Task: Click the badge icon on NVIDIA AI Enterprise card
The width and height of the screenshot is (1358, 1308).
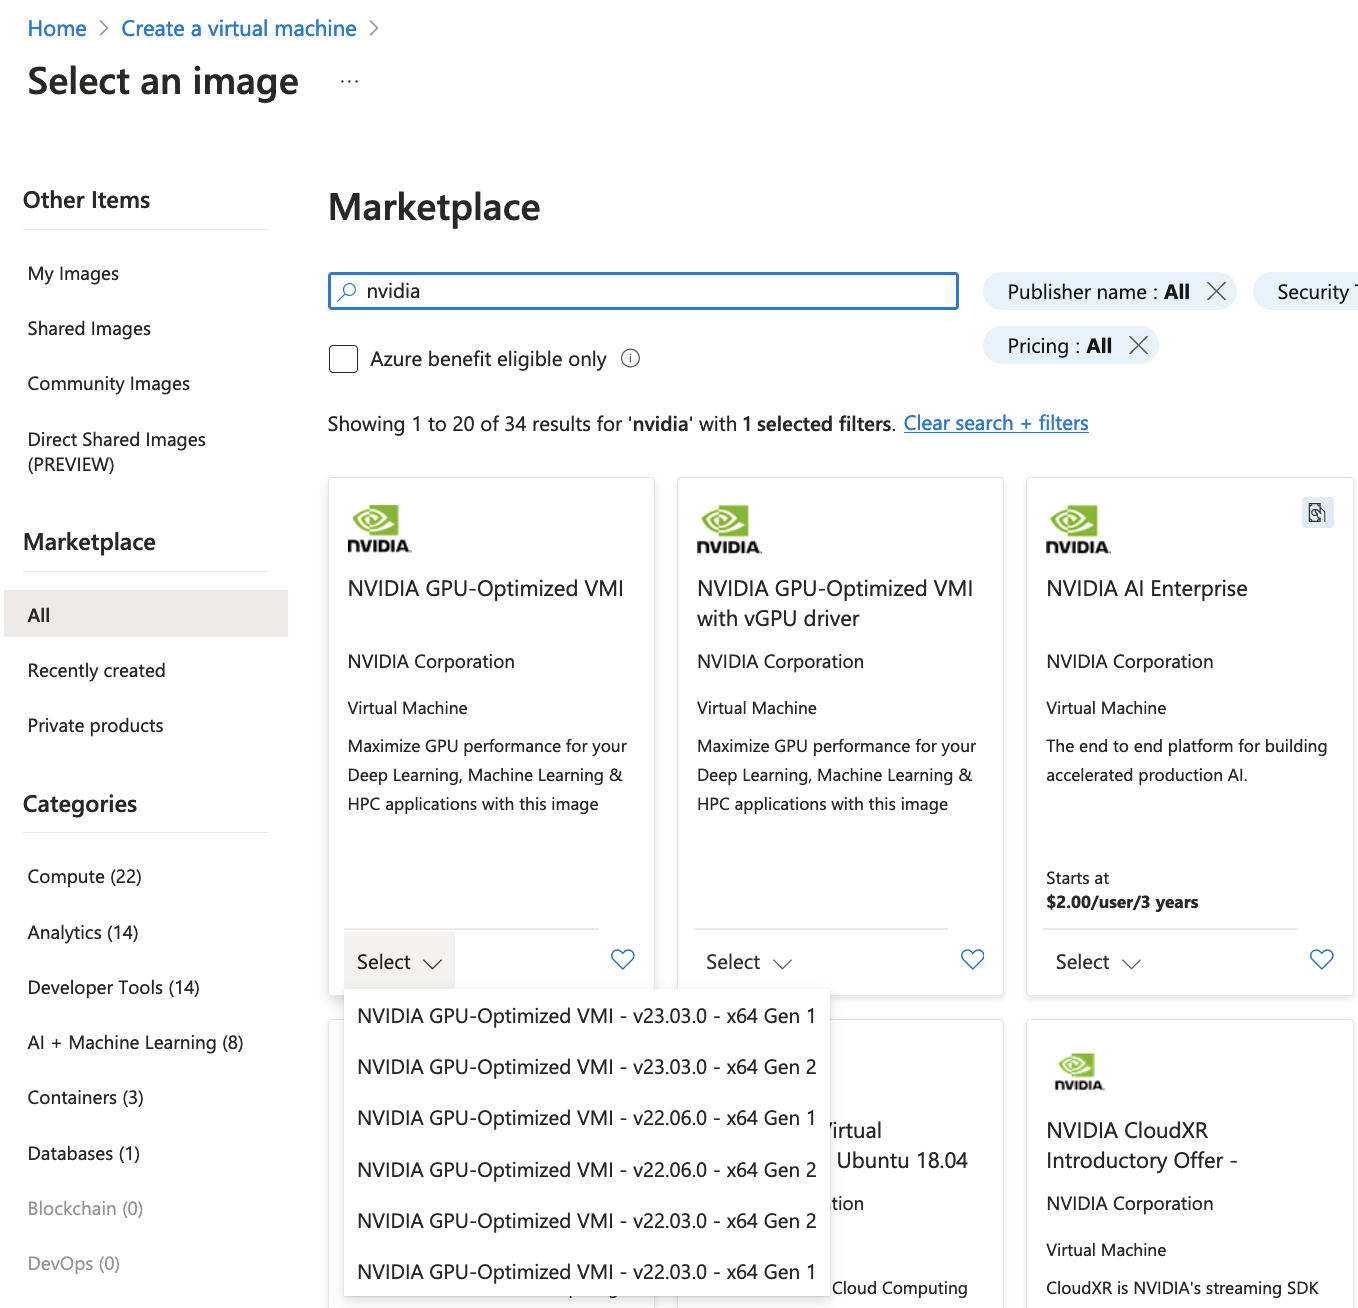Action: (1317, 513)
